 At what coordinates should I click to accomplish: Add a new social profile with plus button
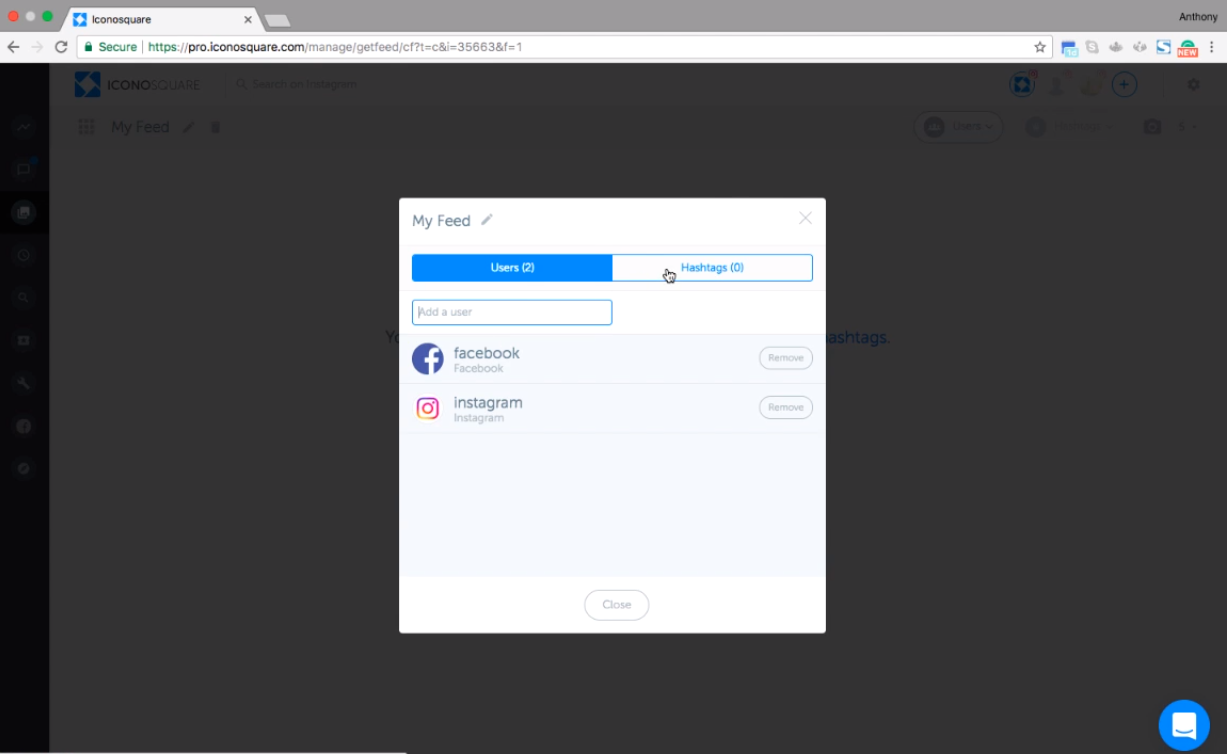pos(1124,84)
